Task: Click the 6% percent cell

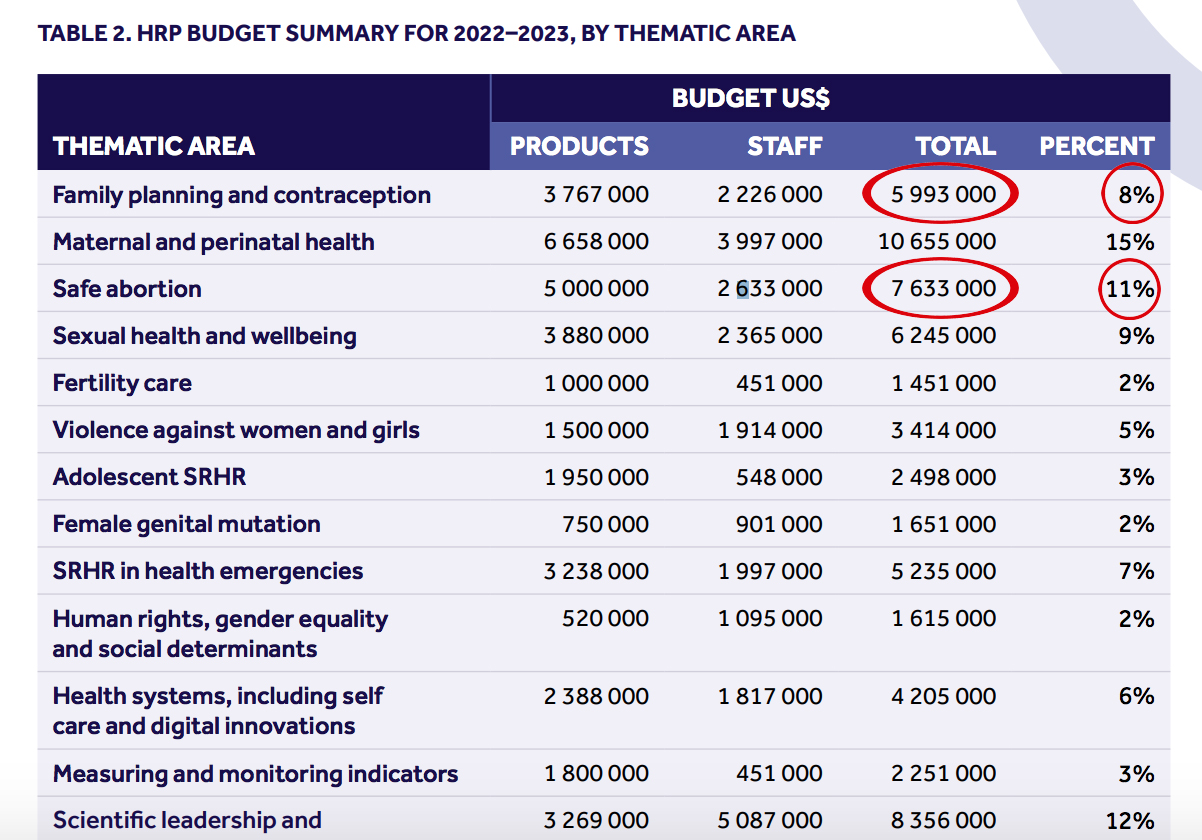Action: (x=1137, y=696)
